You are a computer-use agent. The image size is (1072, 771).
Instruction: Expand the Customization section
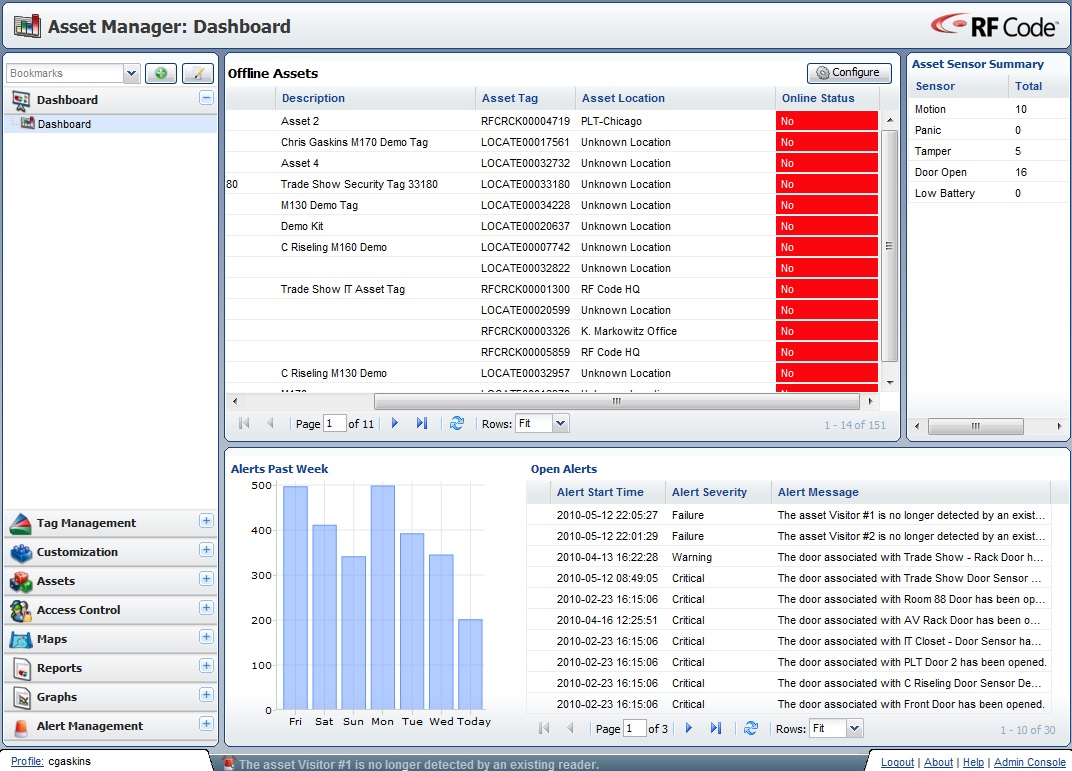pos(206,550)
